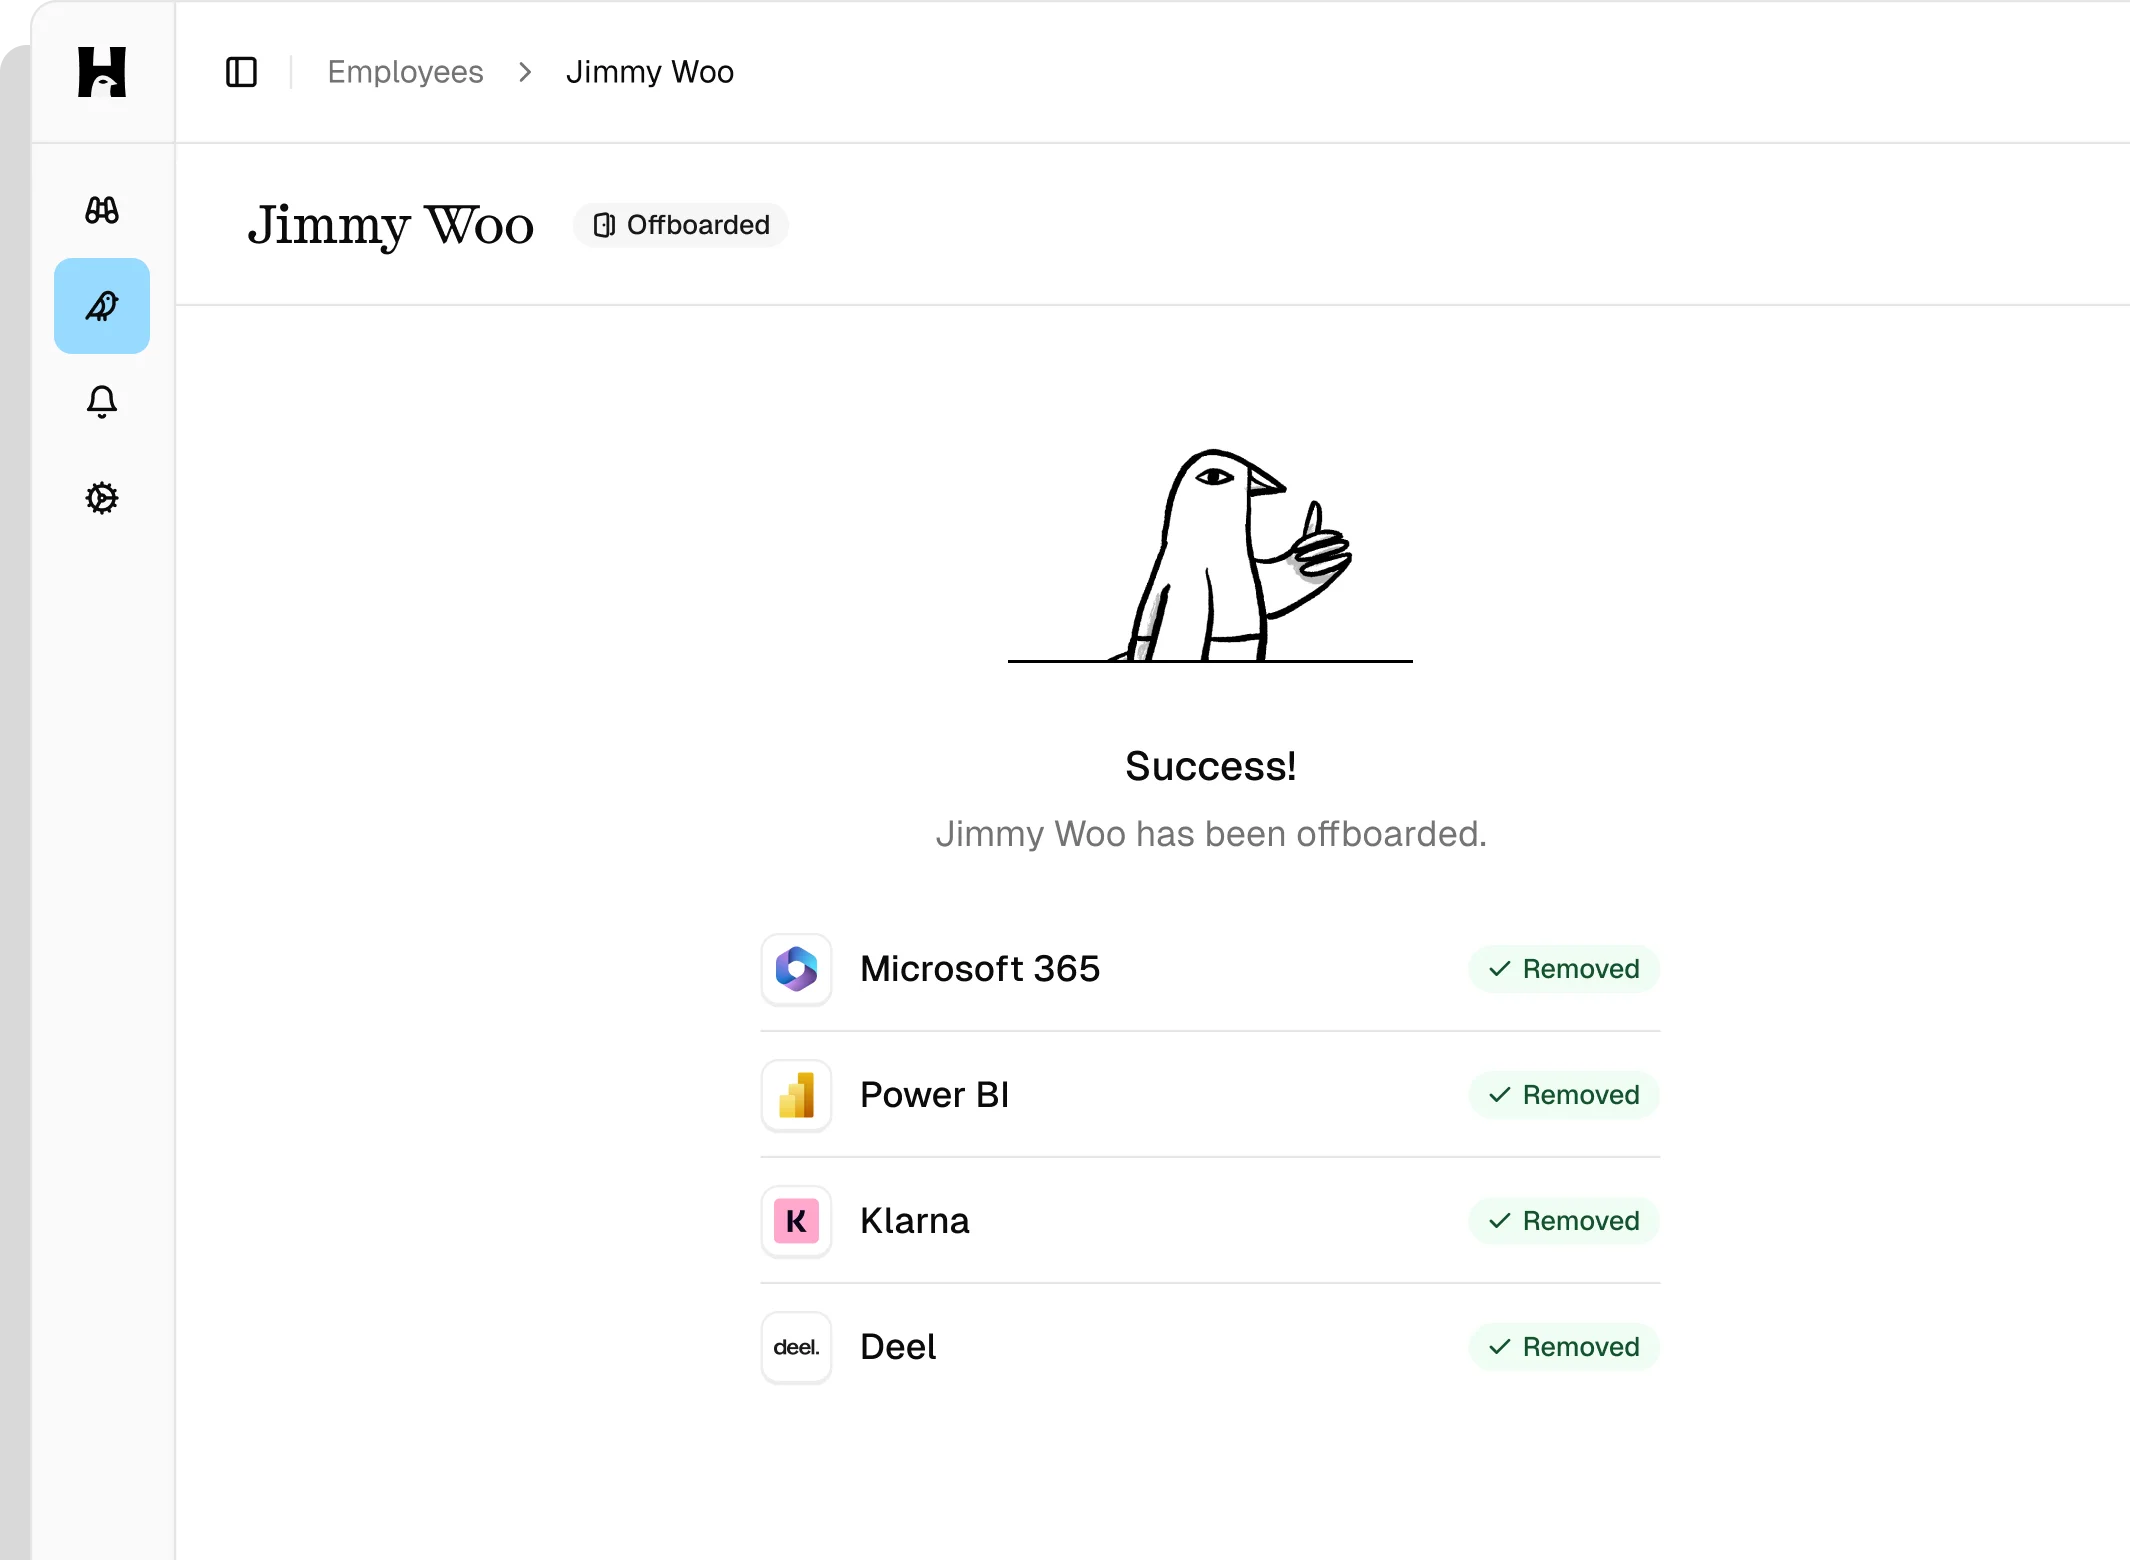Go to Employees breadcrumb
The width and height of the screenshot is (2130, 1560).
pos(405,72)
